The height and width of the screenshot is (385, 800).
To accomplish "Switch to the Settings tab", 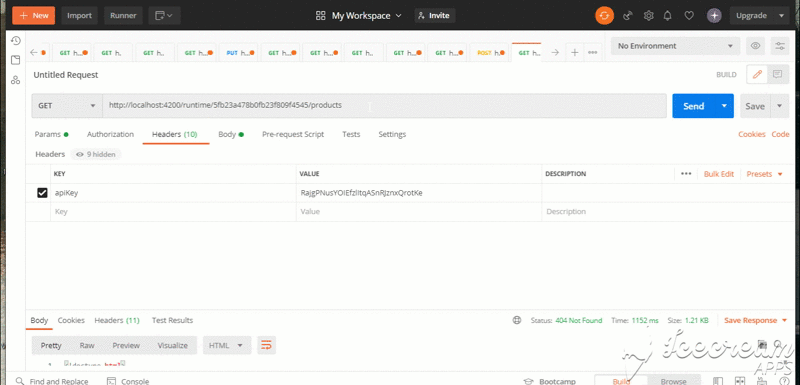I will pos(392,134).
